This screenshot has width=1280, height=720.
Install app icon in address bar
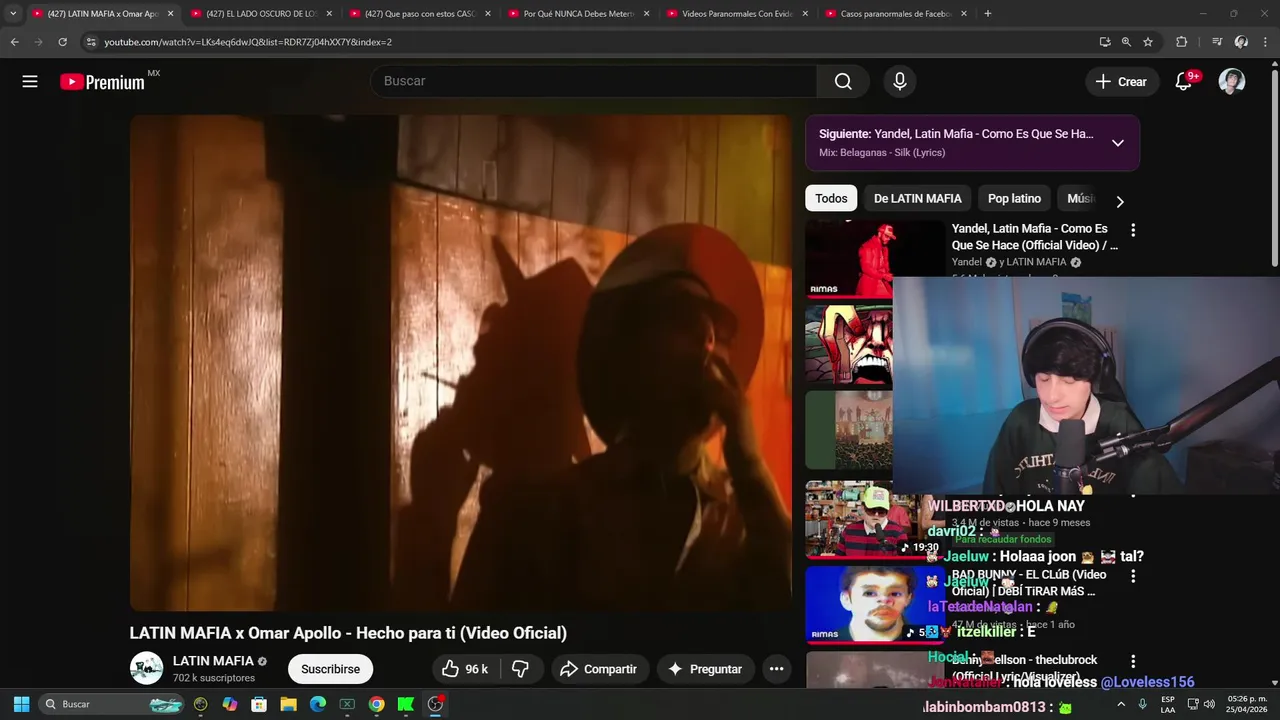pos(1105,42)
